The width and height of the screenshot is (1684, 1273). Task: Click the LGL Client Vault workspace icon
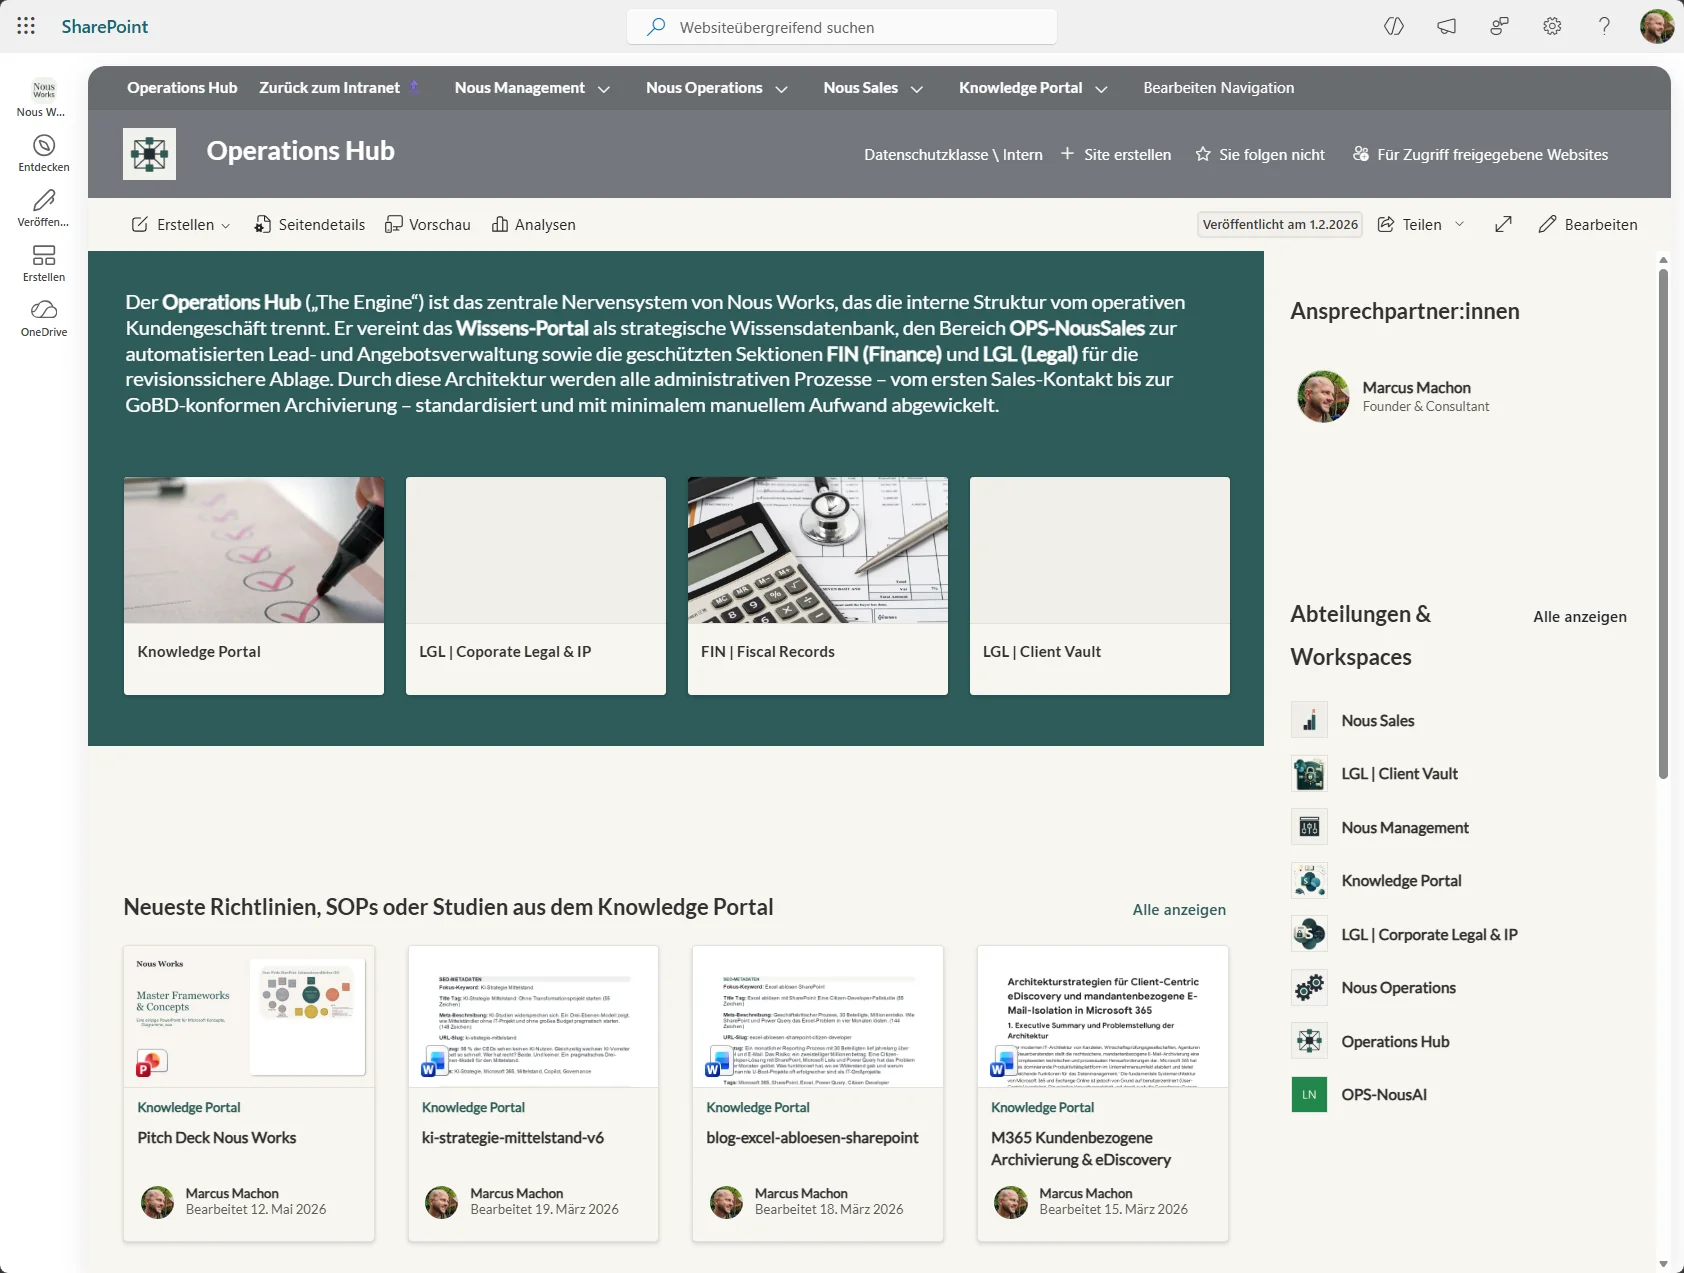[1309, 774]
